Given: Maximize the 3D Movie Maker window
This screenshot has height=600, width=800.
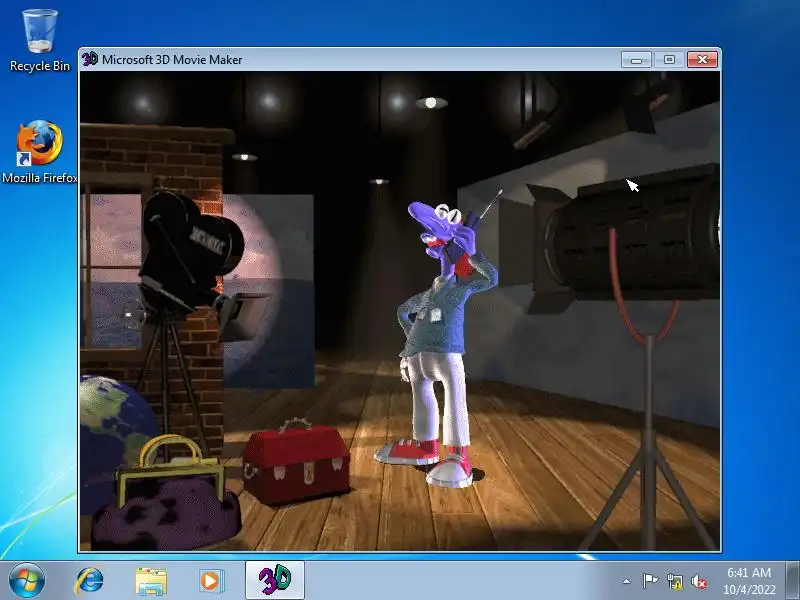Looking at the screenshot, I should point(669,60).
